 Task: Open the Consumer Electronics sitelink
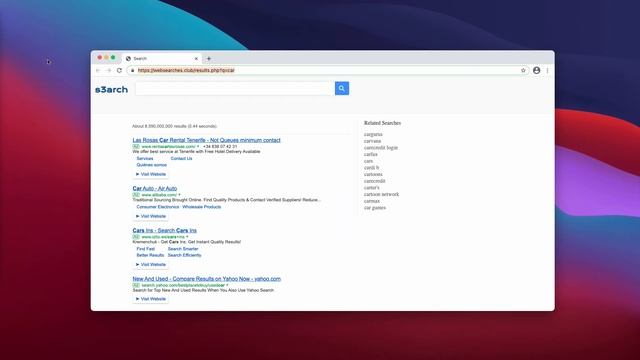158,207
